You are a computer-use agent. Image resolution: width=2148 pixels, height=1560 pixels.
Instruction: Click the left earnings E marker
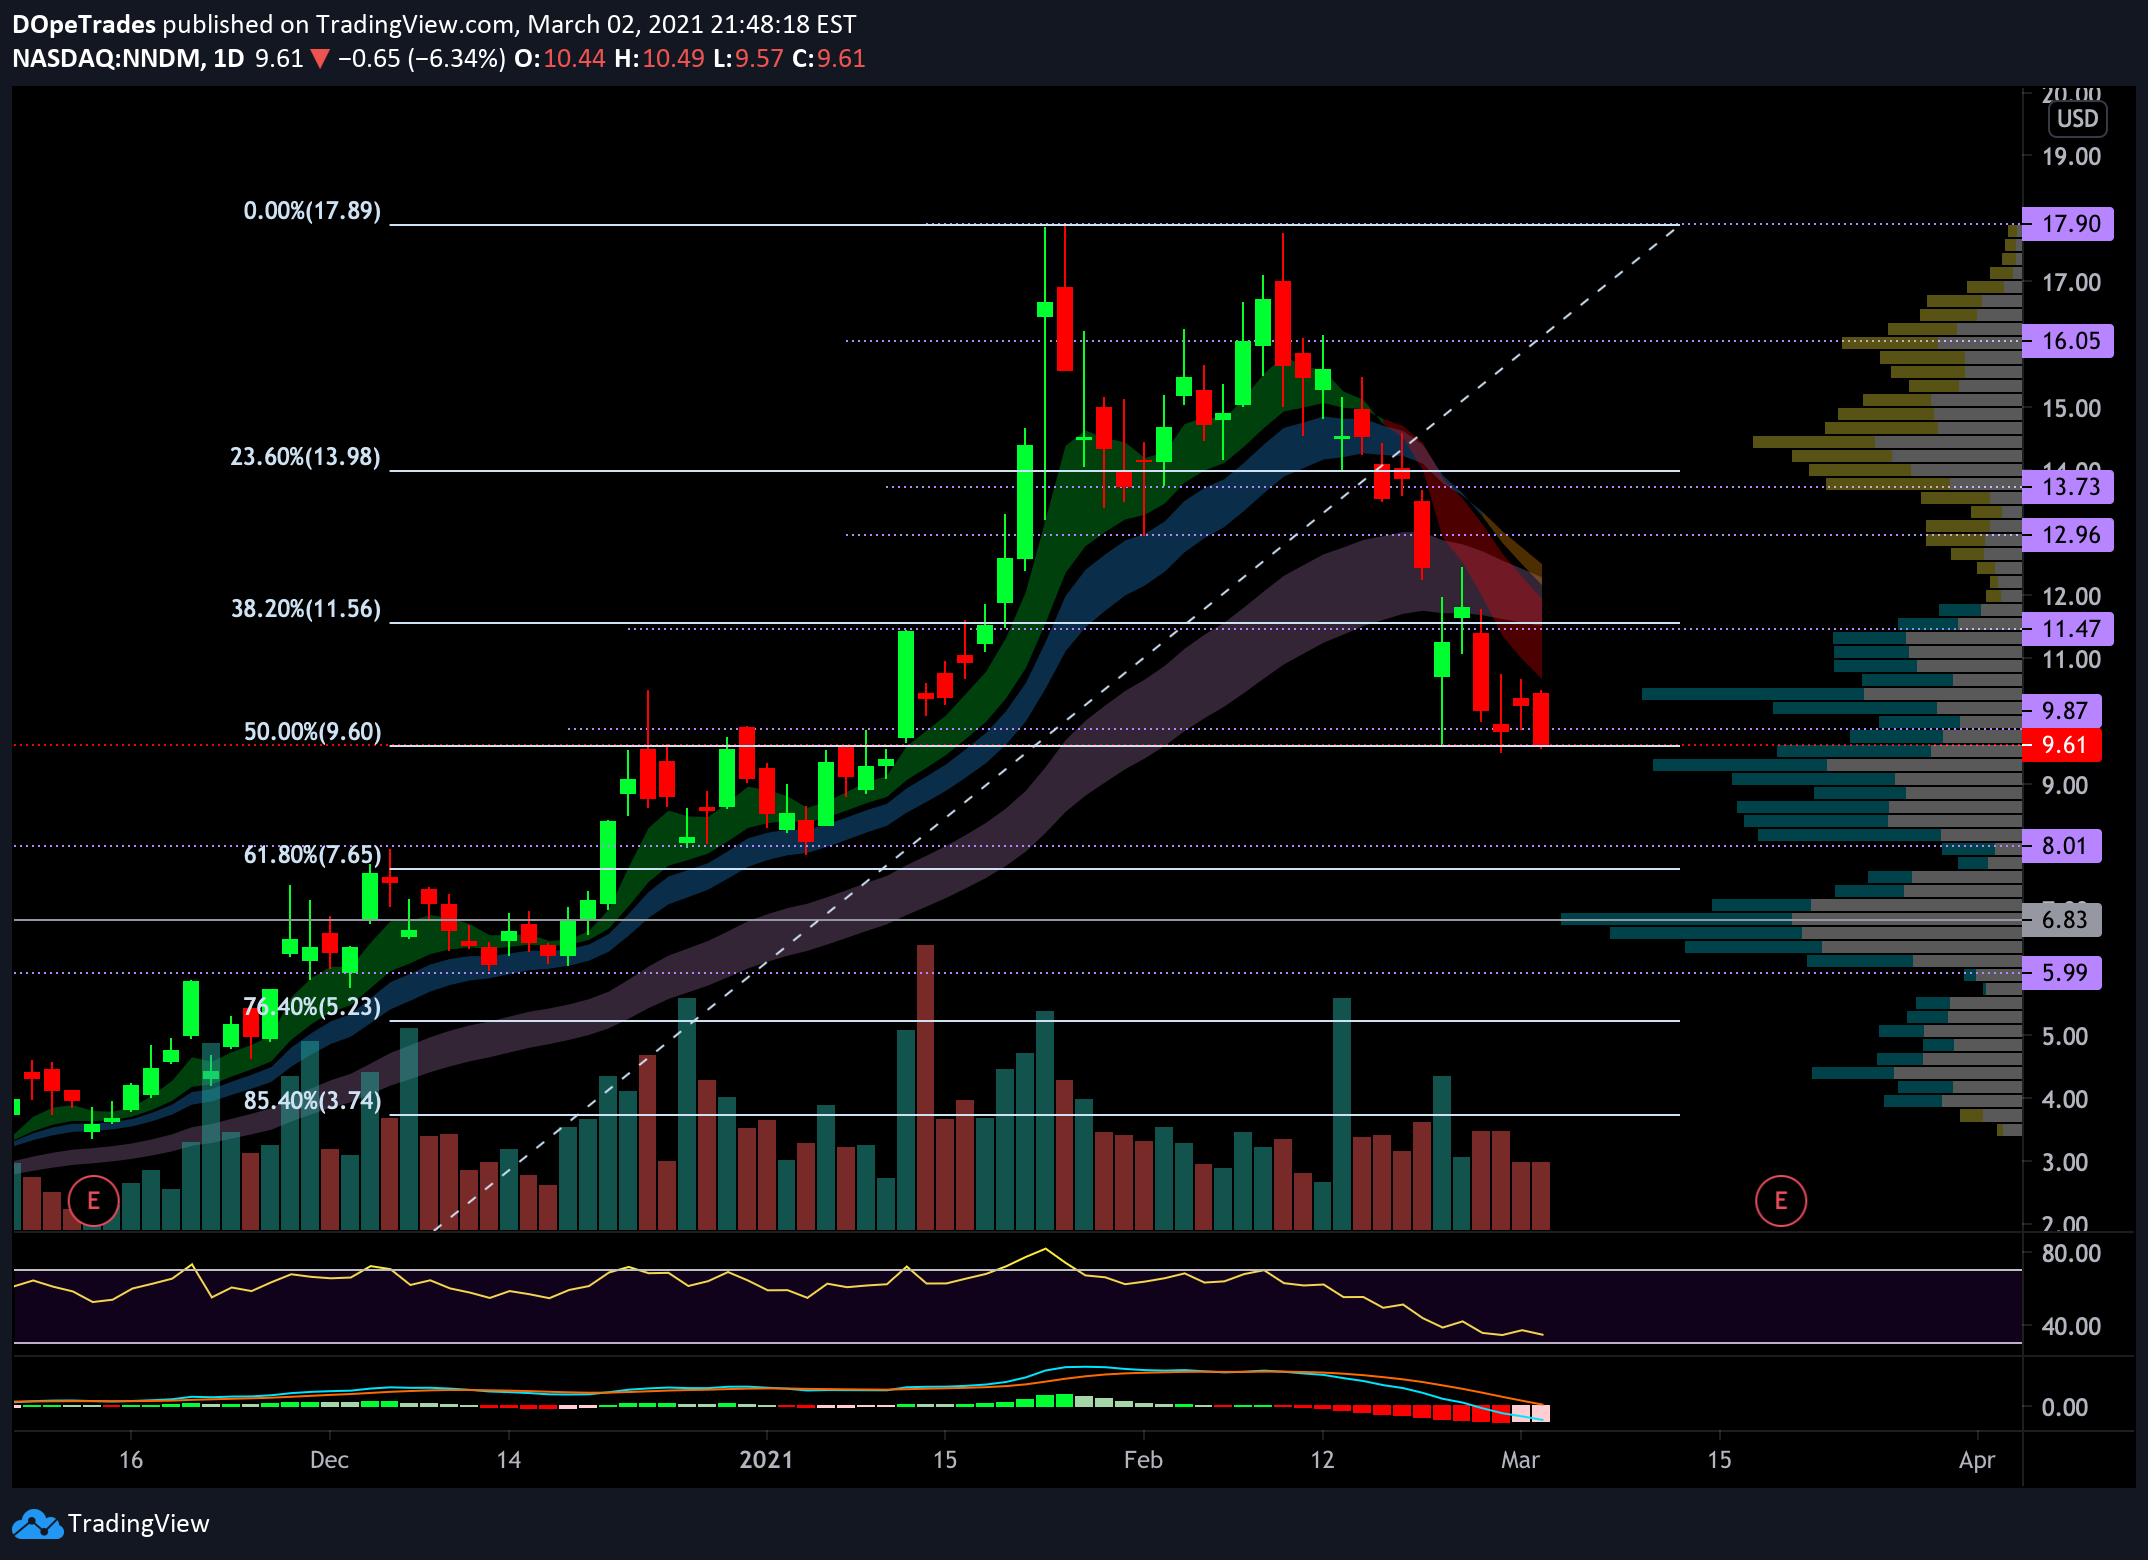pos(94,1200)
